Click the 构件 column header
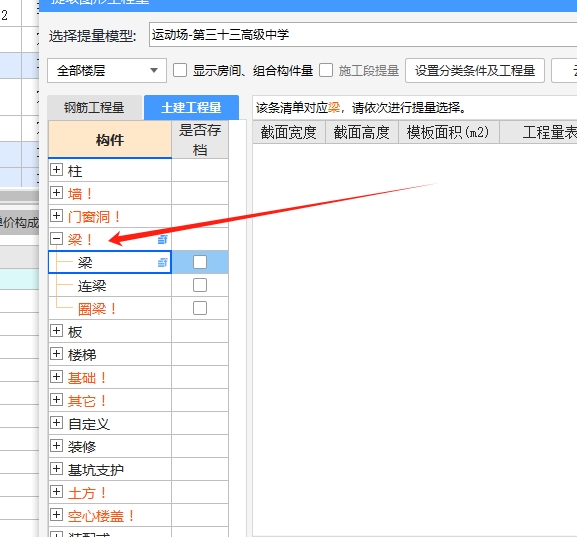This screenshot has width=577, height=537. pyautogui.click(x=110, y=139)
